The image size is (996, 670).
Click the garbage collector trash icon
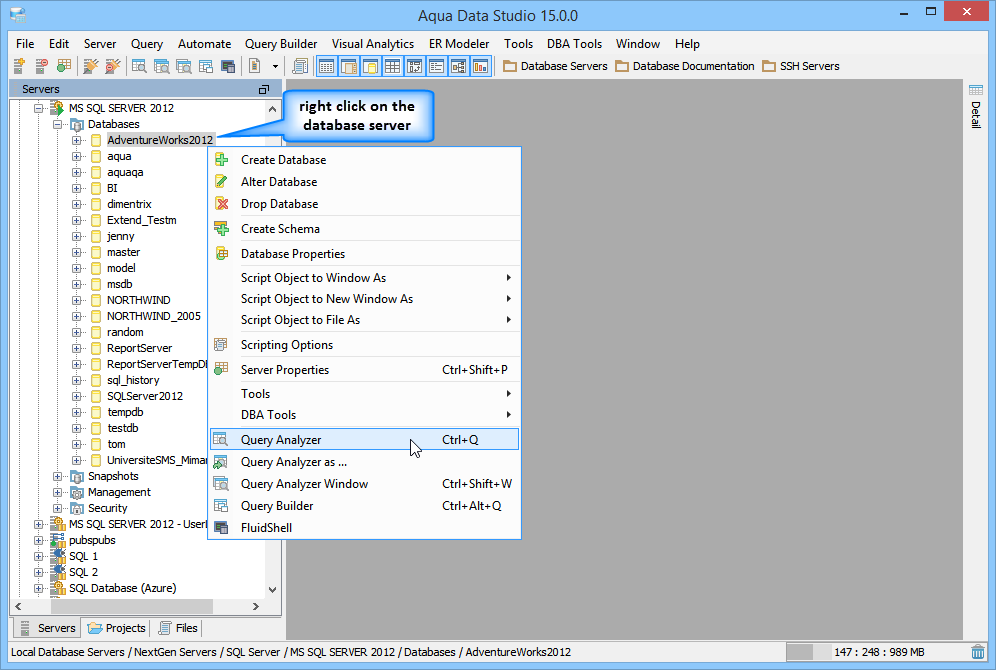tap(978, 652)
